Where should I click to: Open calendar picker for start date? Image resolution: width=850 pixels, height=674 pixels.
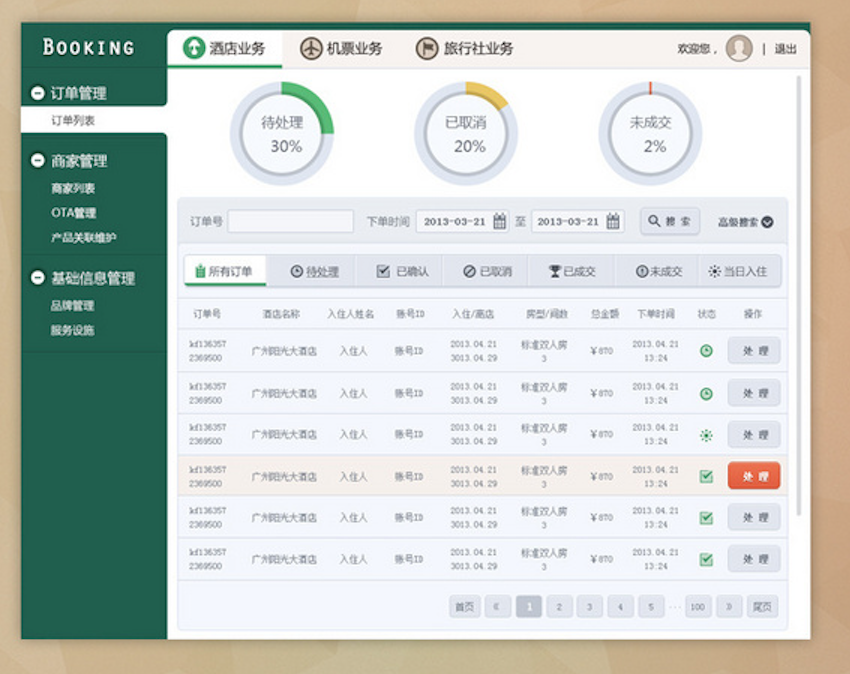pos(499,221)
